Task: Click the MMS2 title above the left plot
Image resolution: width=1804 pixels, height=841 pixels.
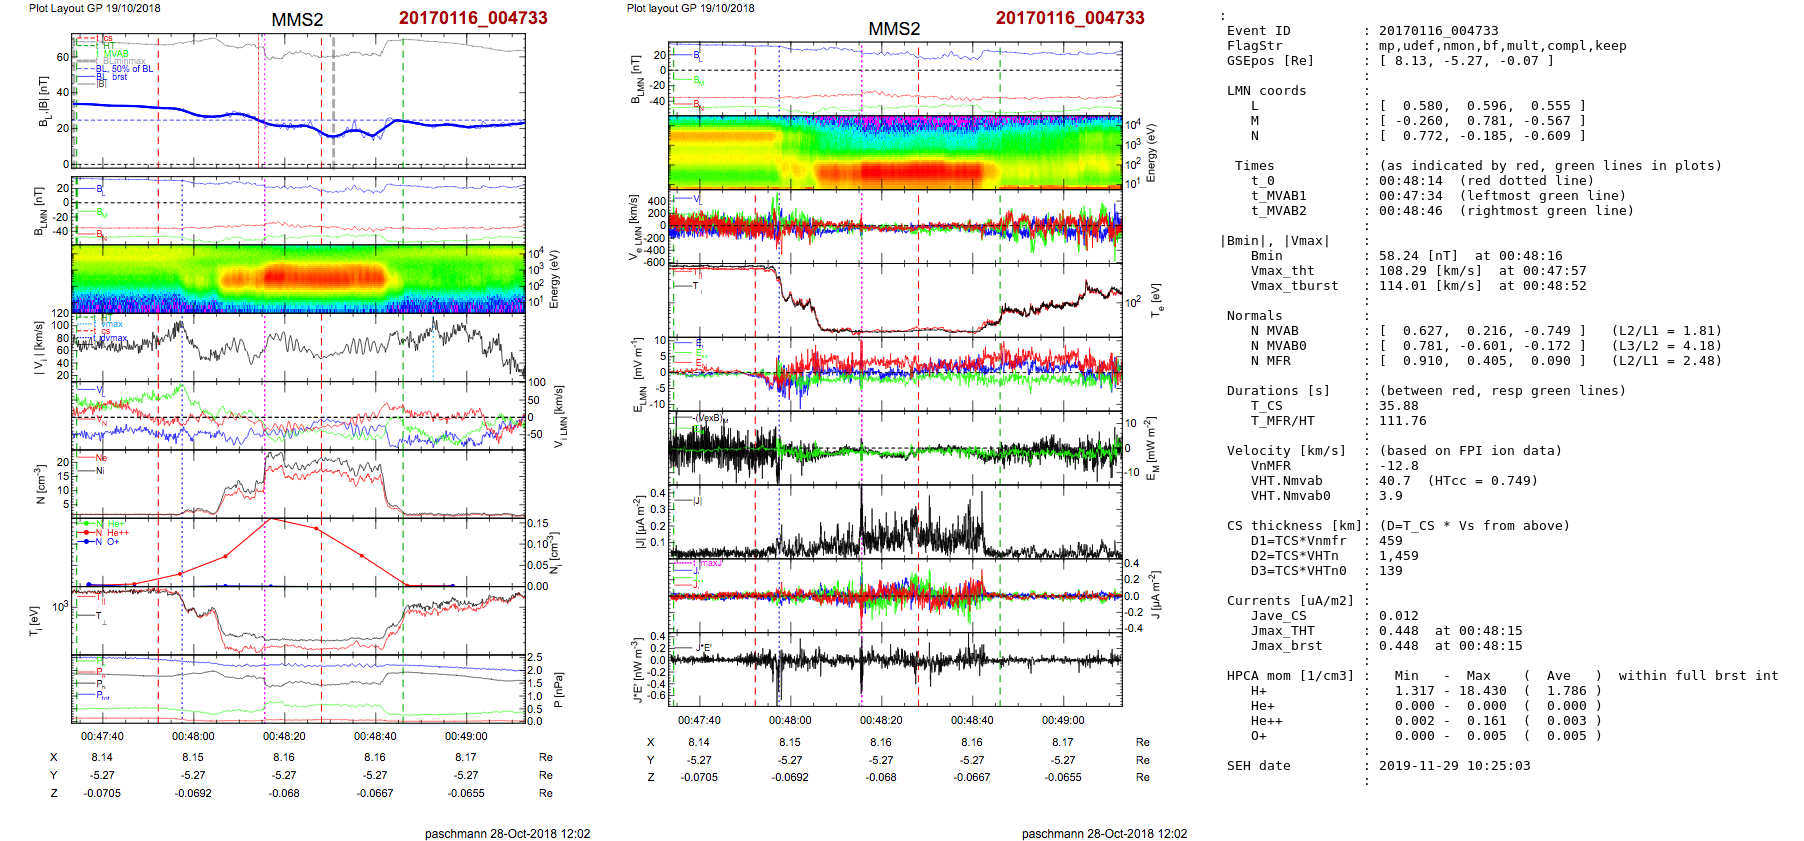Action: tap(297, 20)
